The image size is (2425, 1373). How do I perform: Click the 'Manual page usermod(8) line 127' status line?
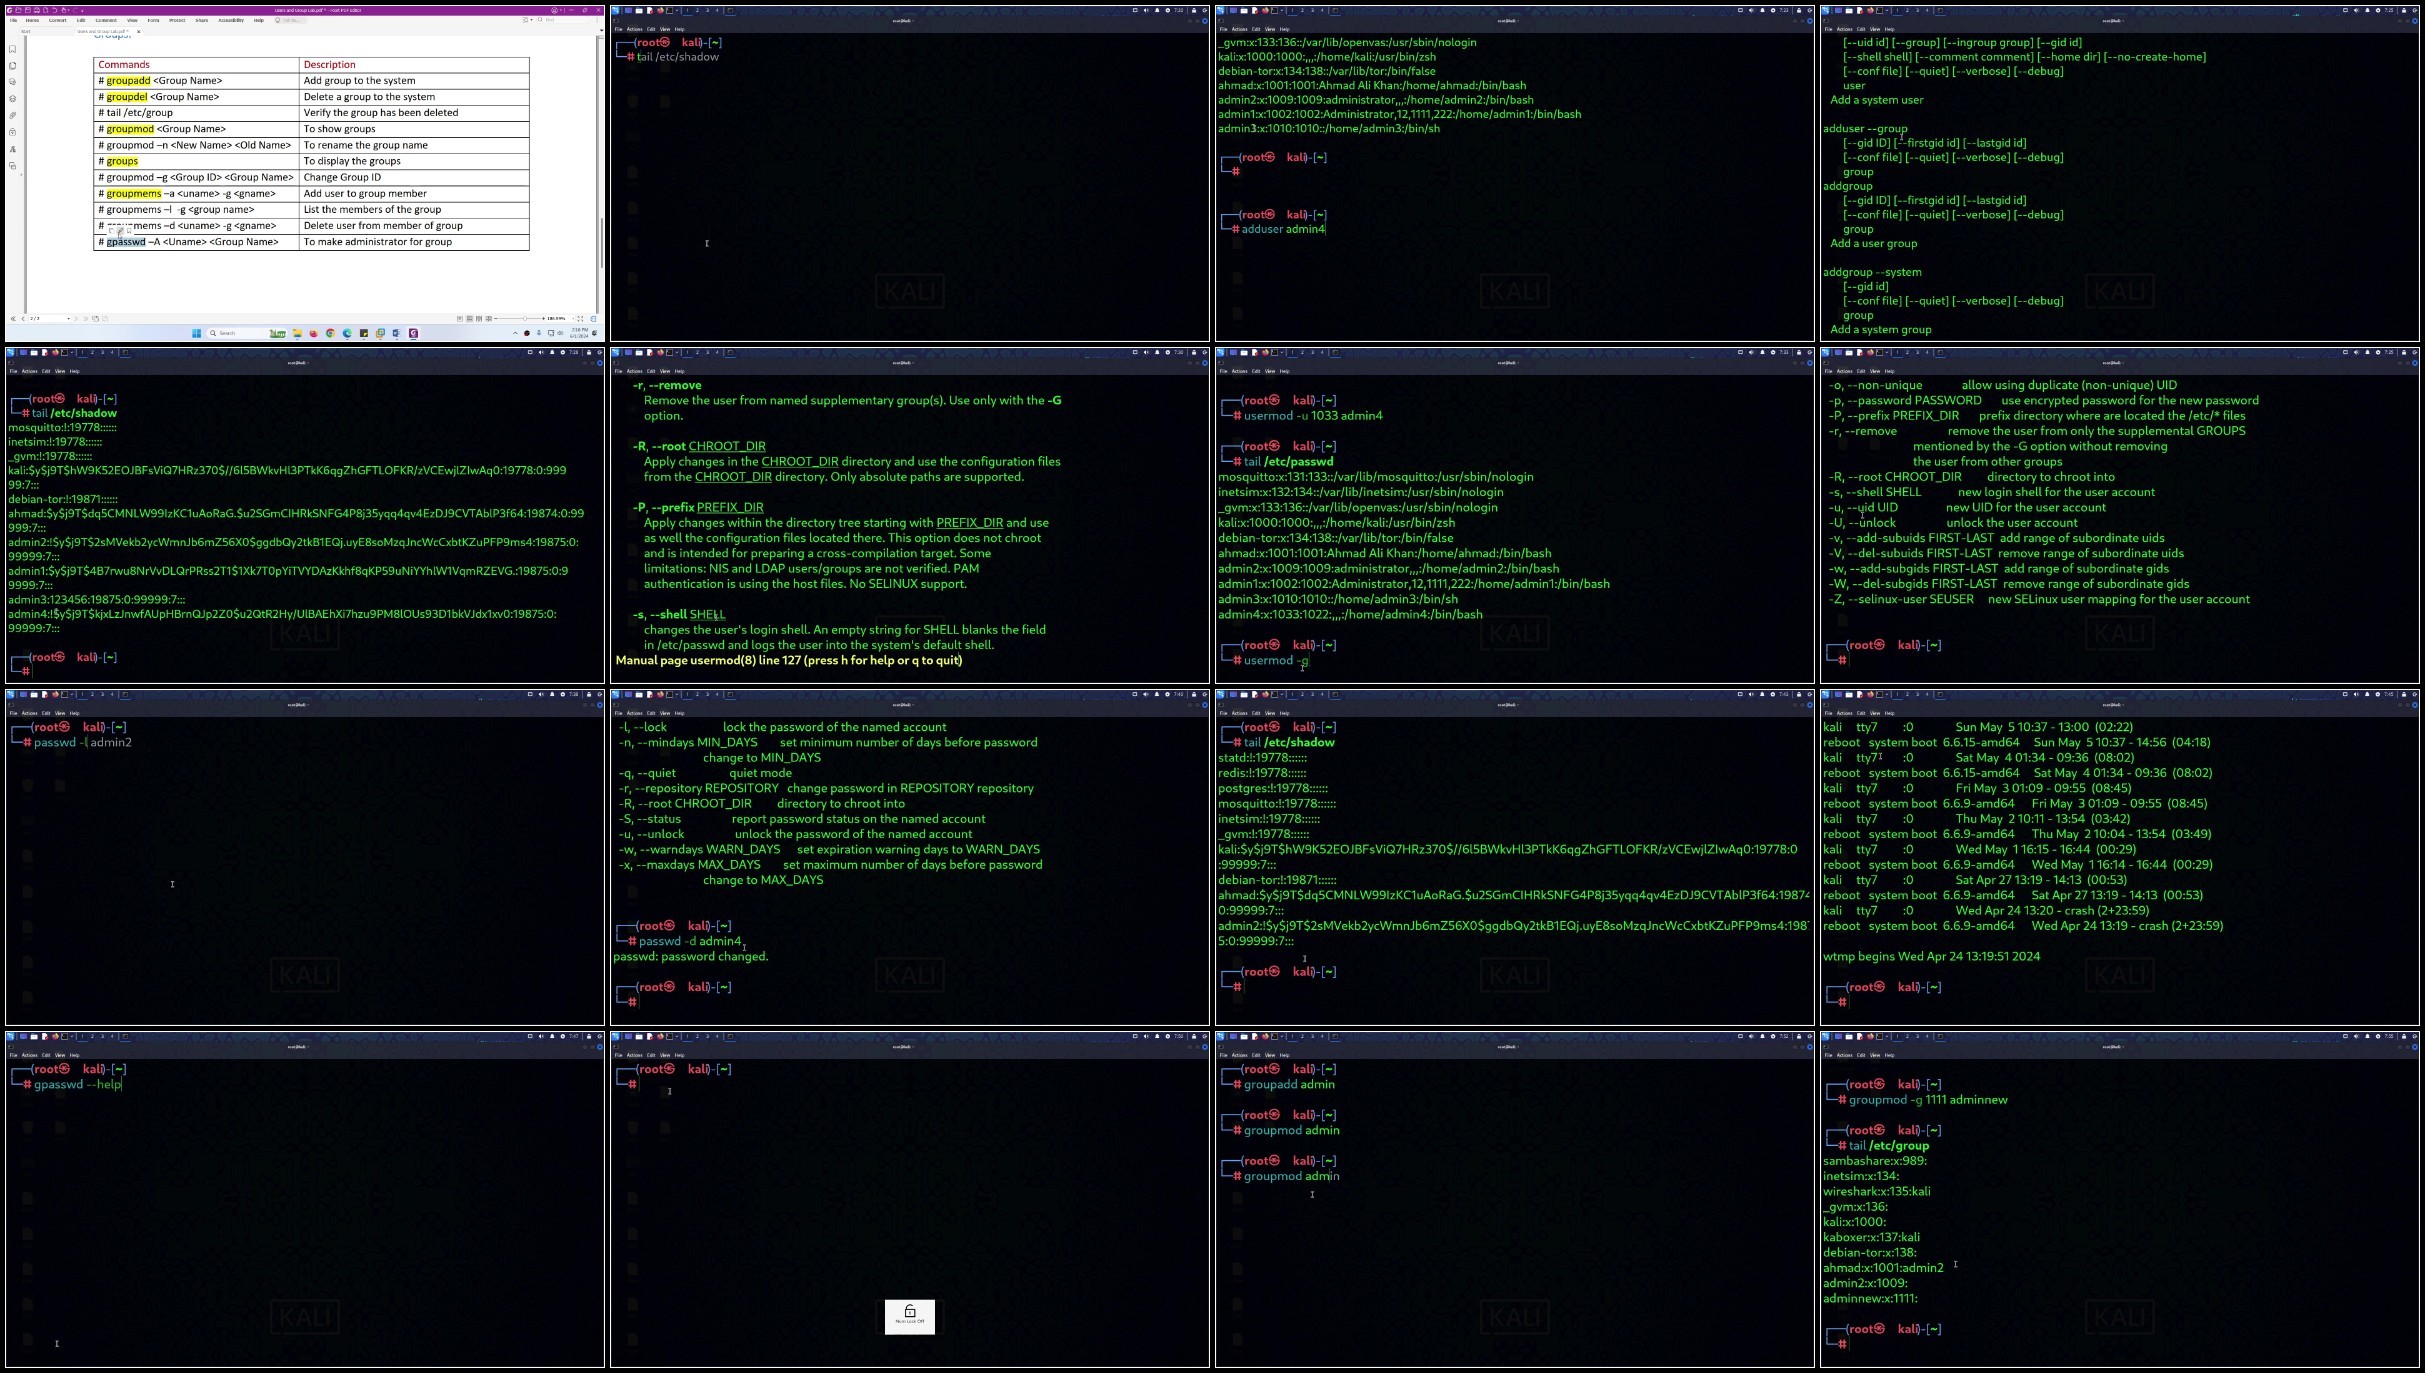tap(789, 660)
